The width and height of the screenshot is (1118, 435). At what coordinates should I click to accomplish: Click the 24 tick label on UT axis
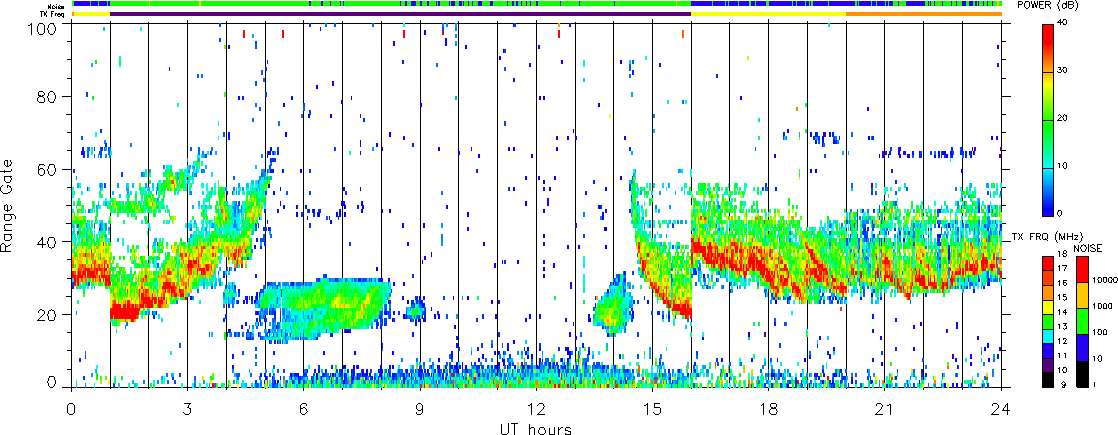(1001, 409)
